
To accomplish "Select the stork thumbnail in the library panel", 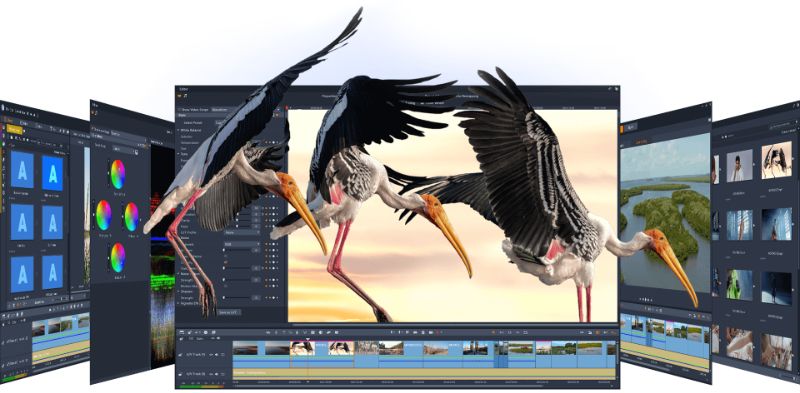I will point(777,160).
